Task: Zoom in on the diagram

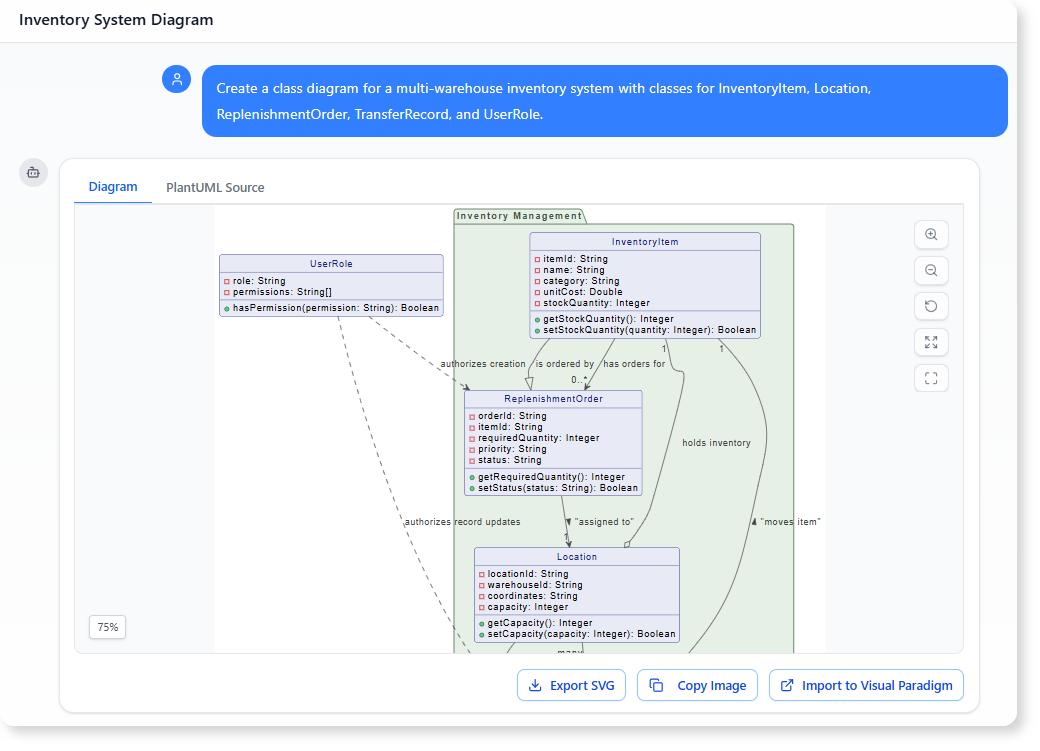Action: (931, 234)
